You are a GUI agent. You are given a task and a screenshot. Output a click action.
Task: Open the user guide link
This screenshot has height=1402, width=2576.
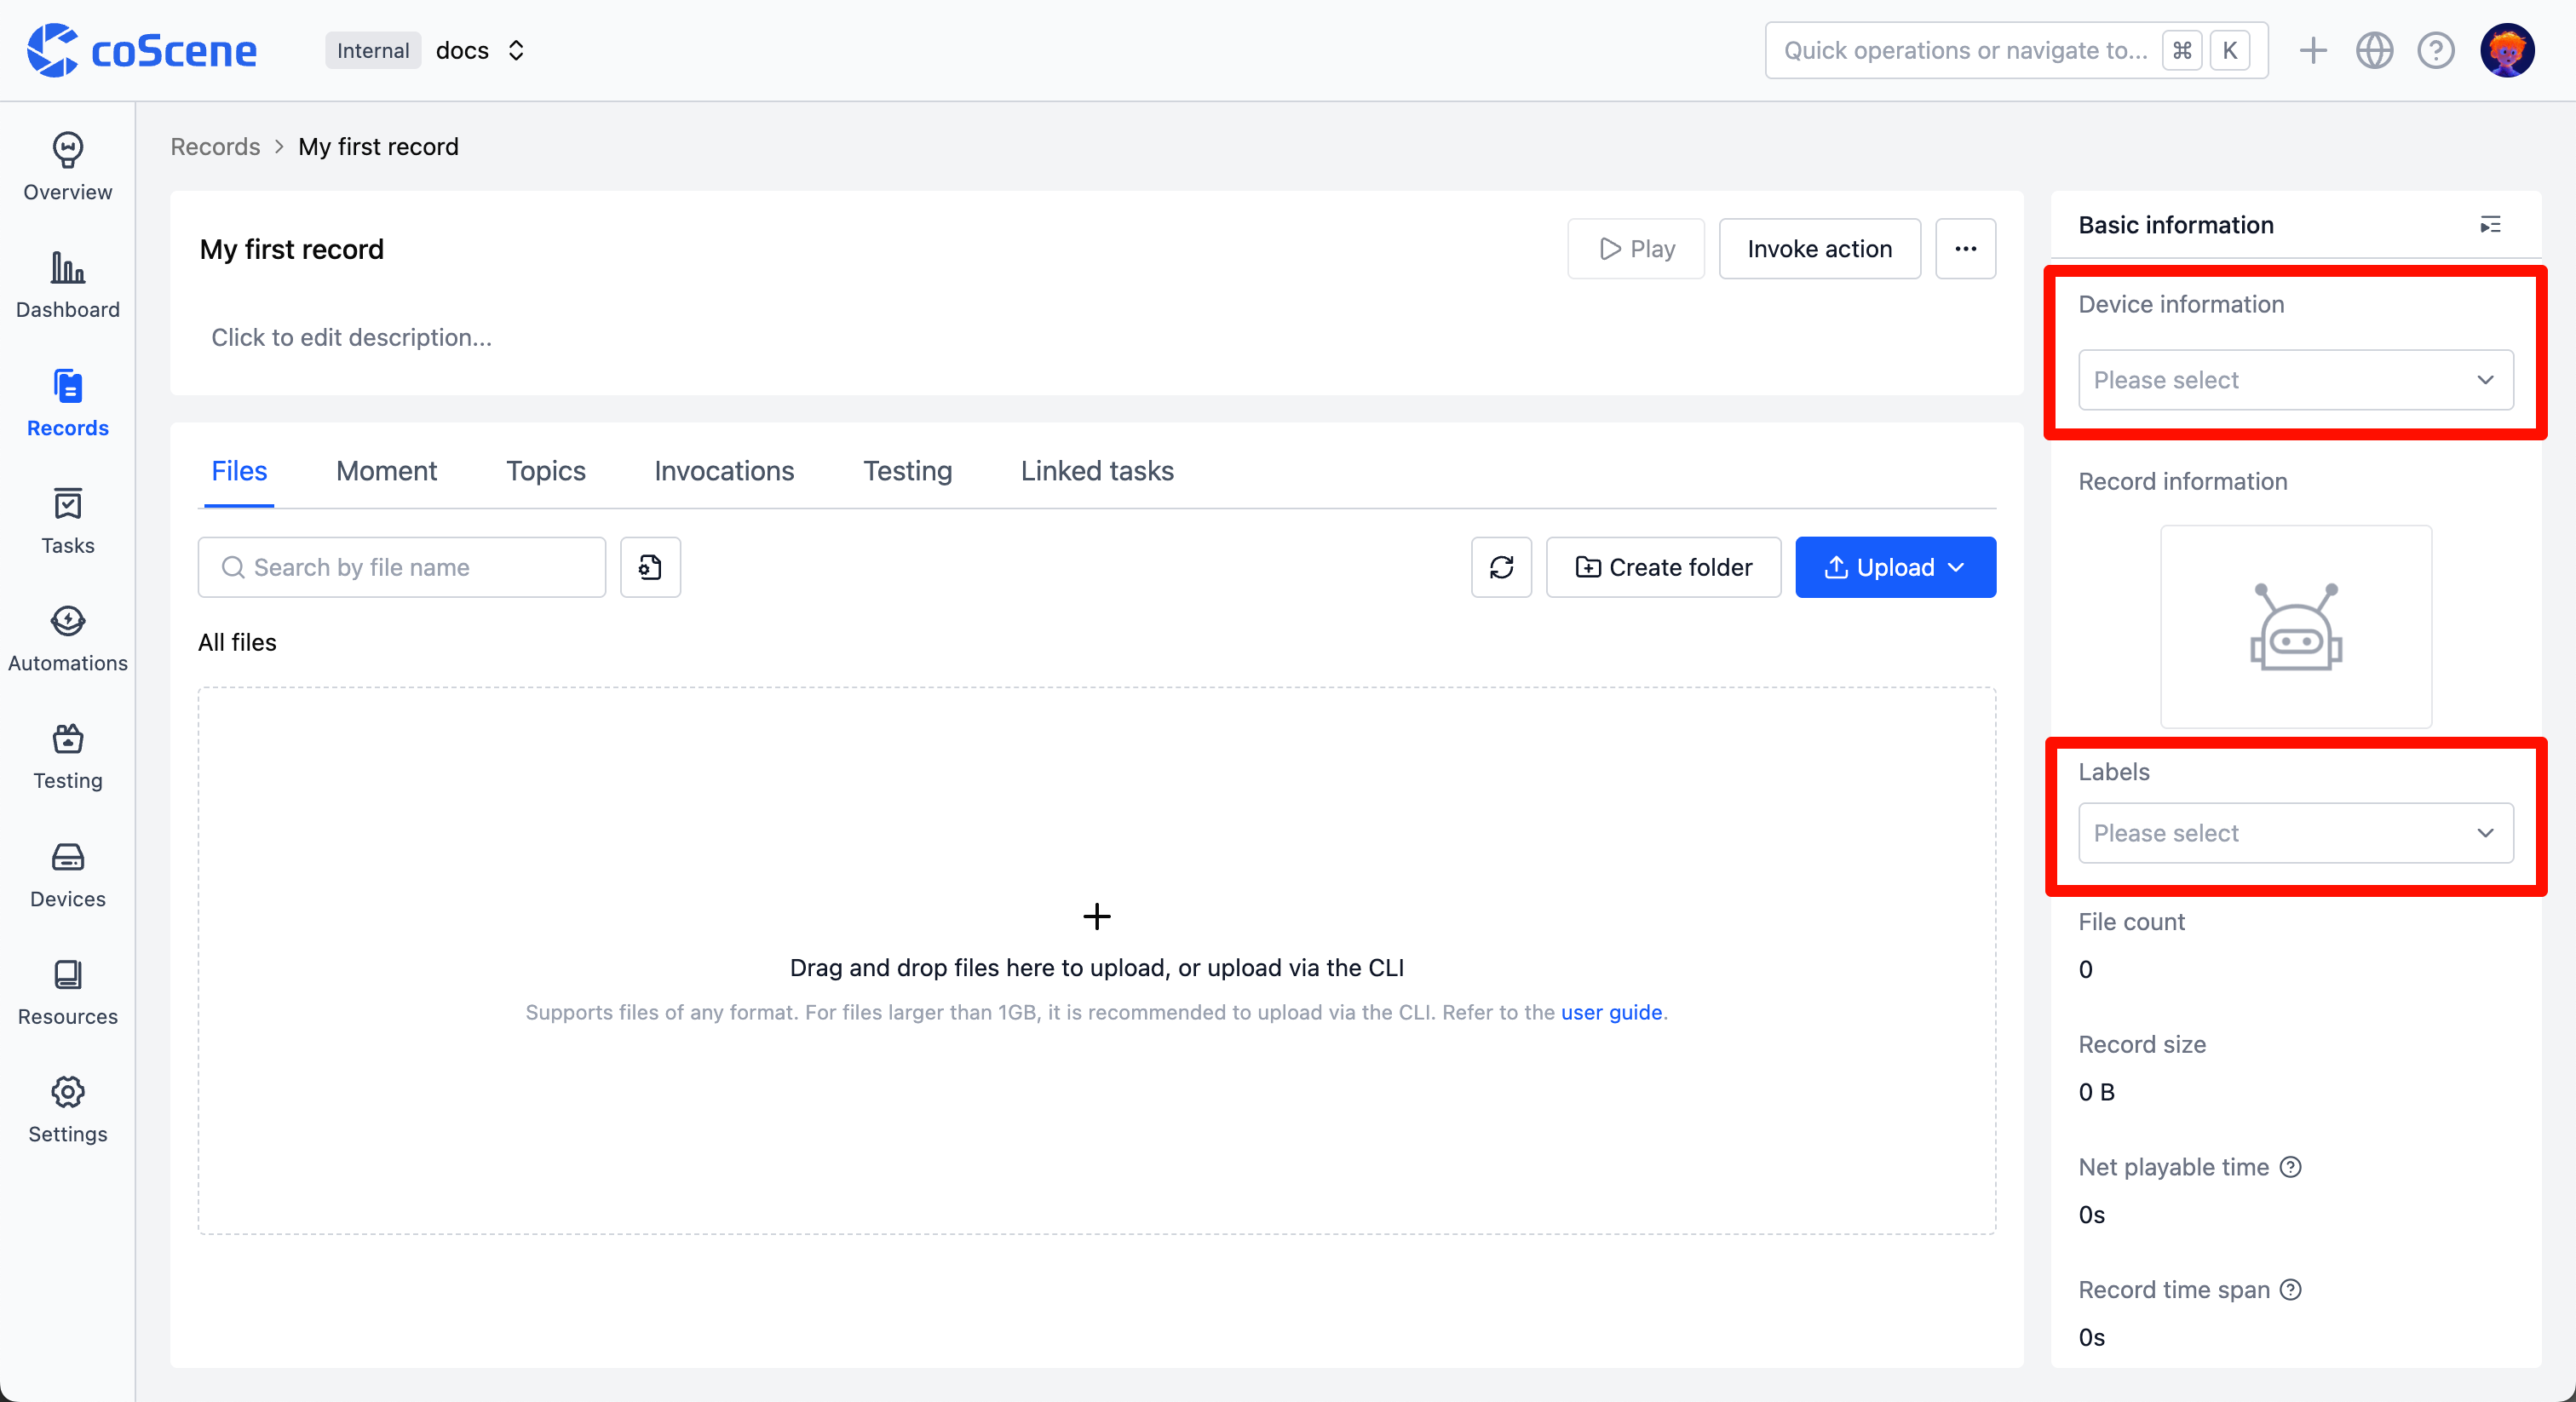pyautogui.click(x=1611, y=1012)
